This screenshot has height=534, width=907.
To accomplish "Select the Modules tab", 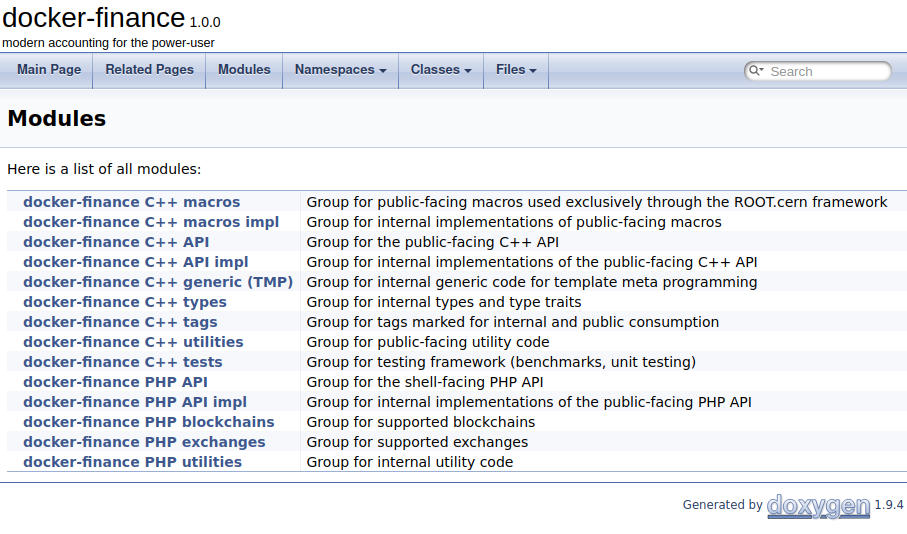I will tap(244, 70).
